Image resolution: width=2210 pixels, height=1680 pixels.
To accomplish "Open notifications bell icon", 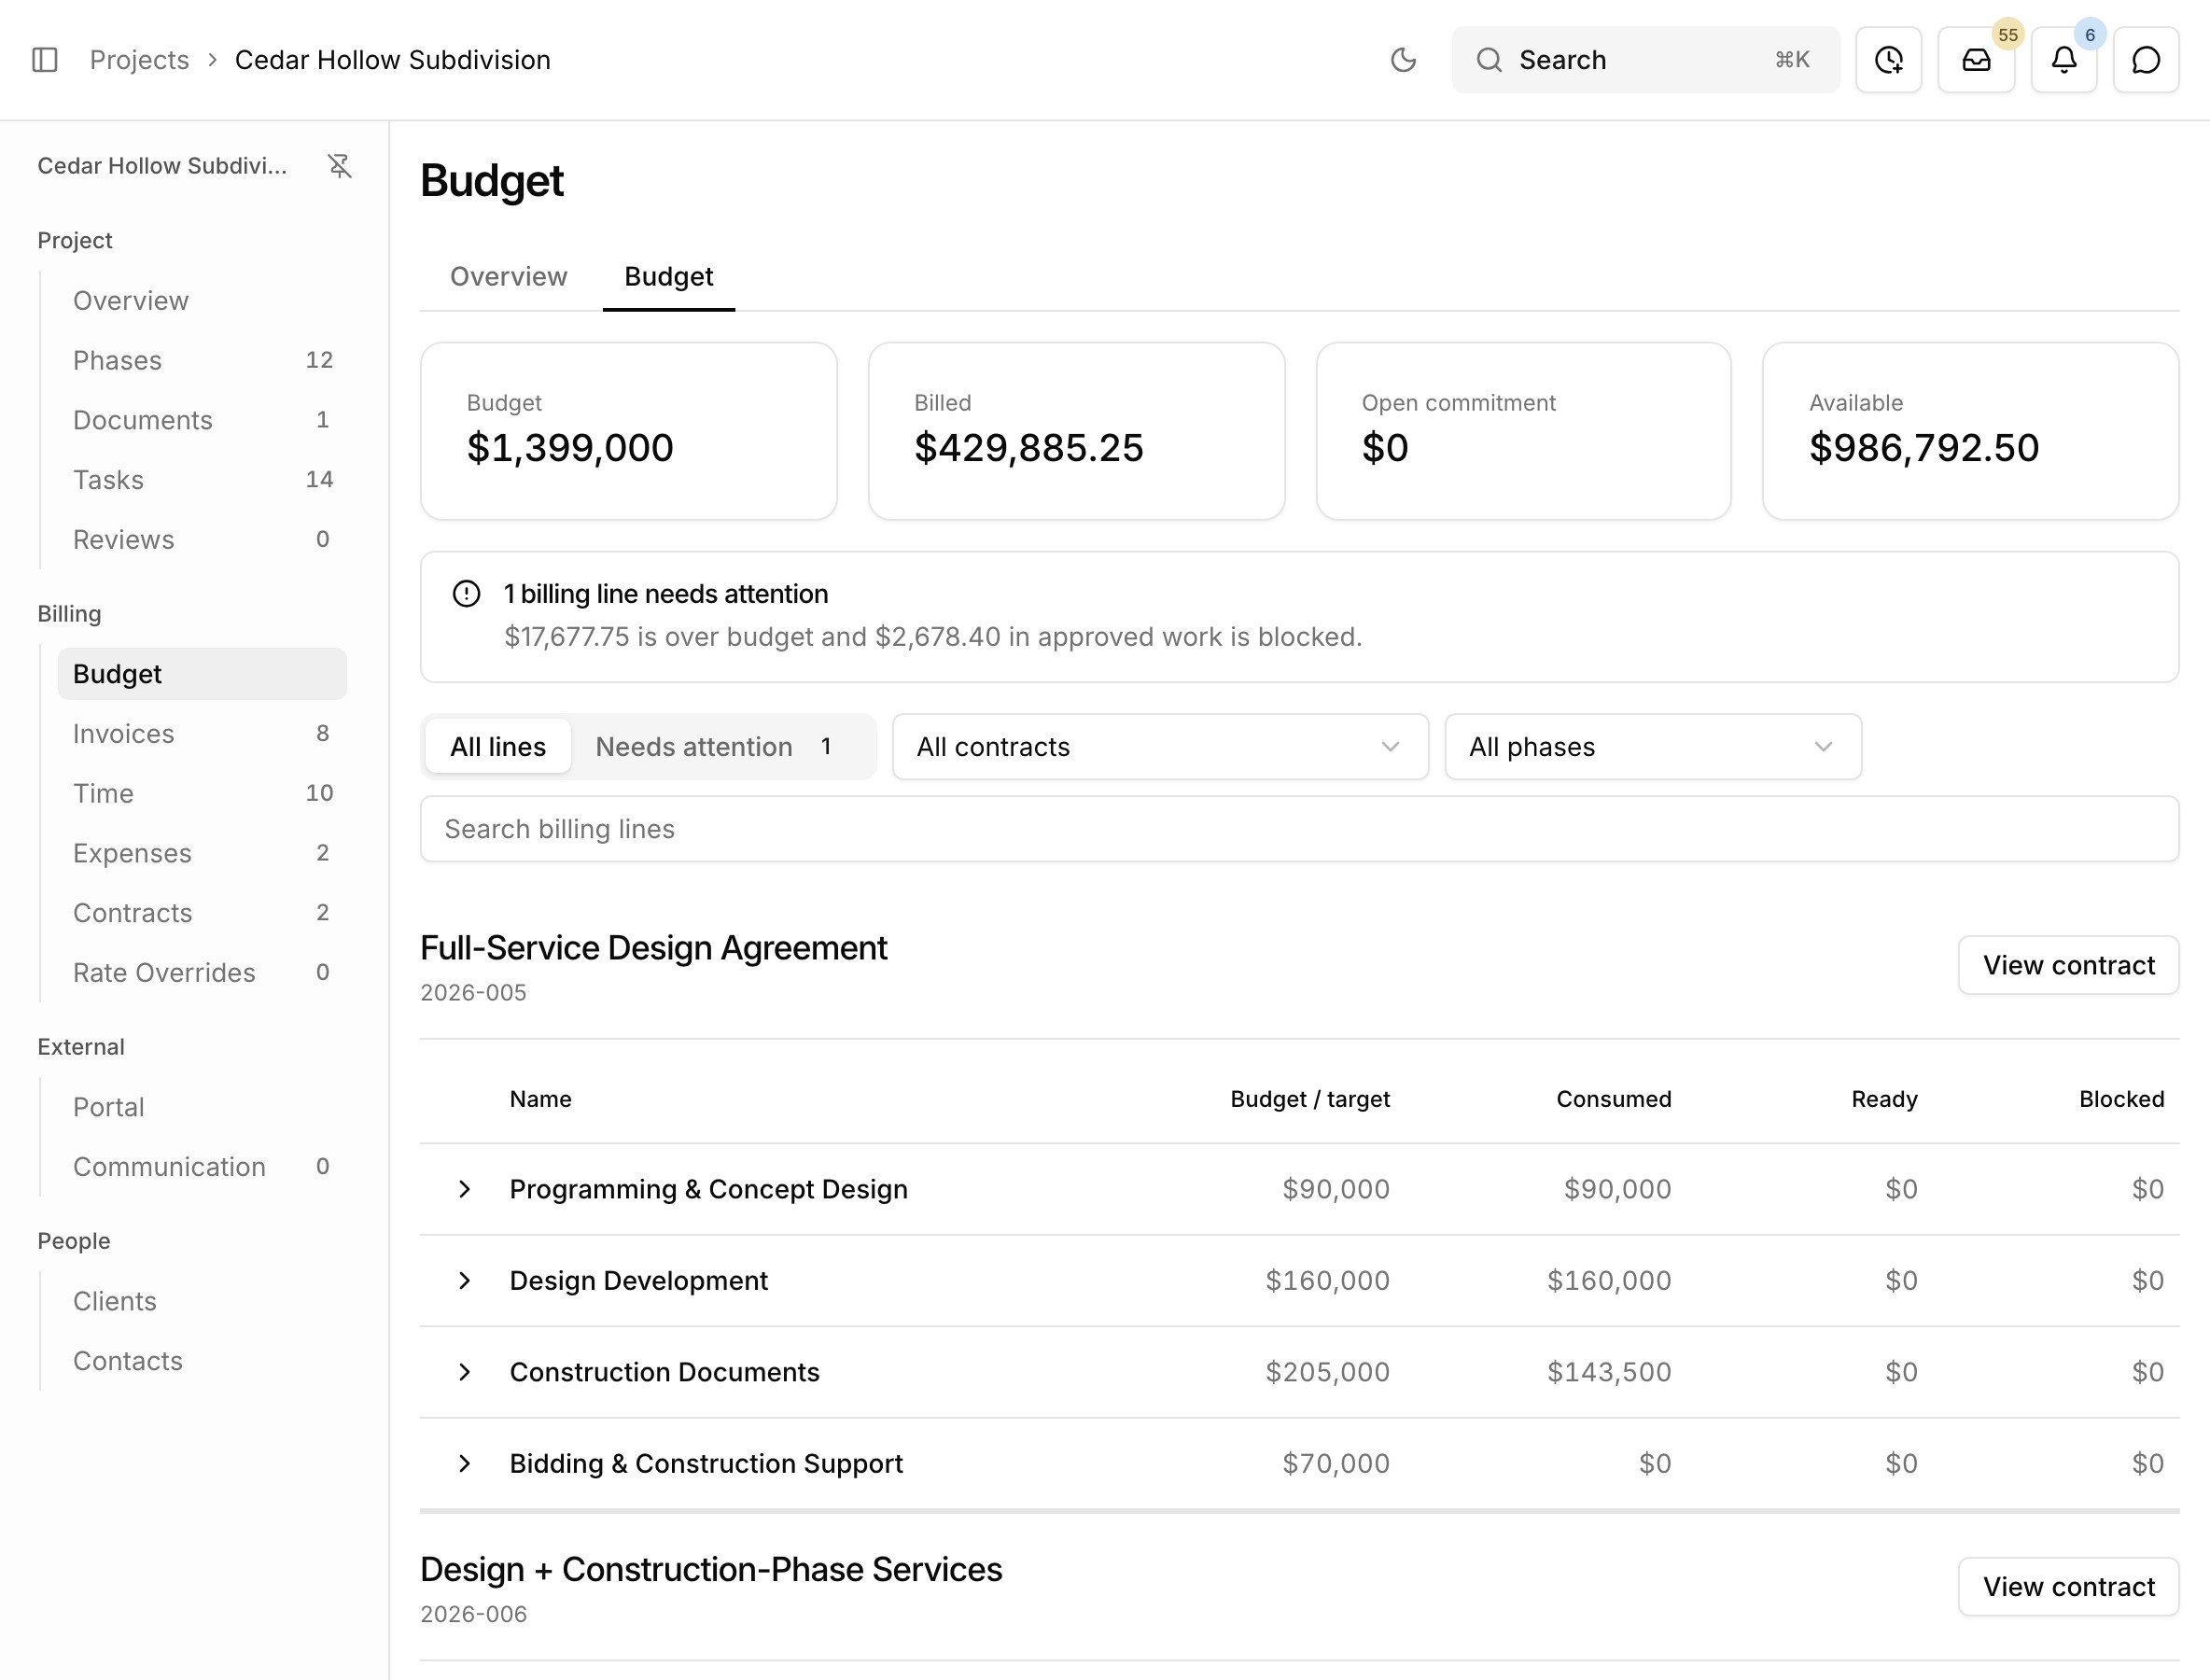I will pos(2064,60).
